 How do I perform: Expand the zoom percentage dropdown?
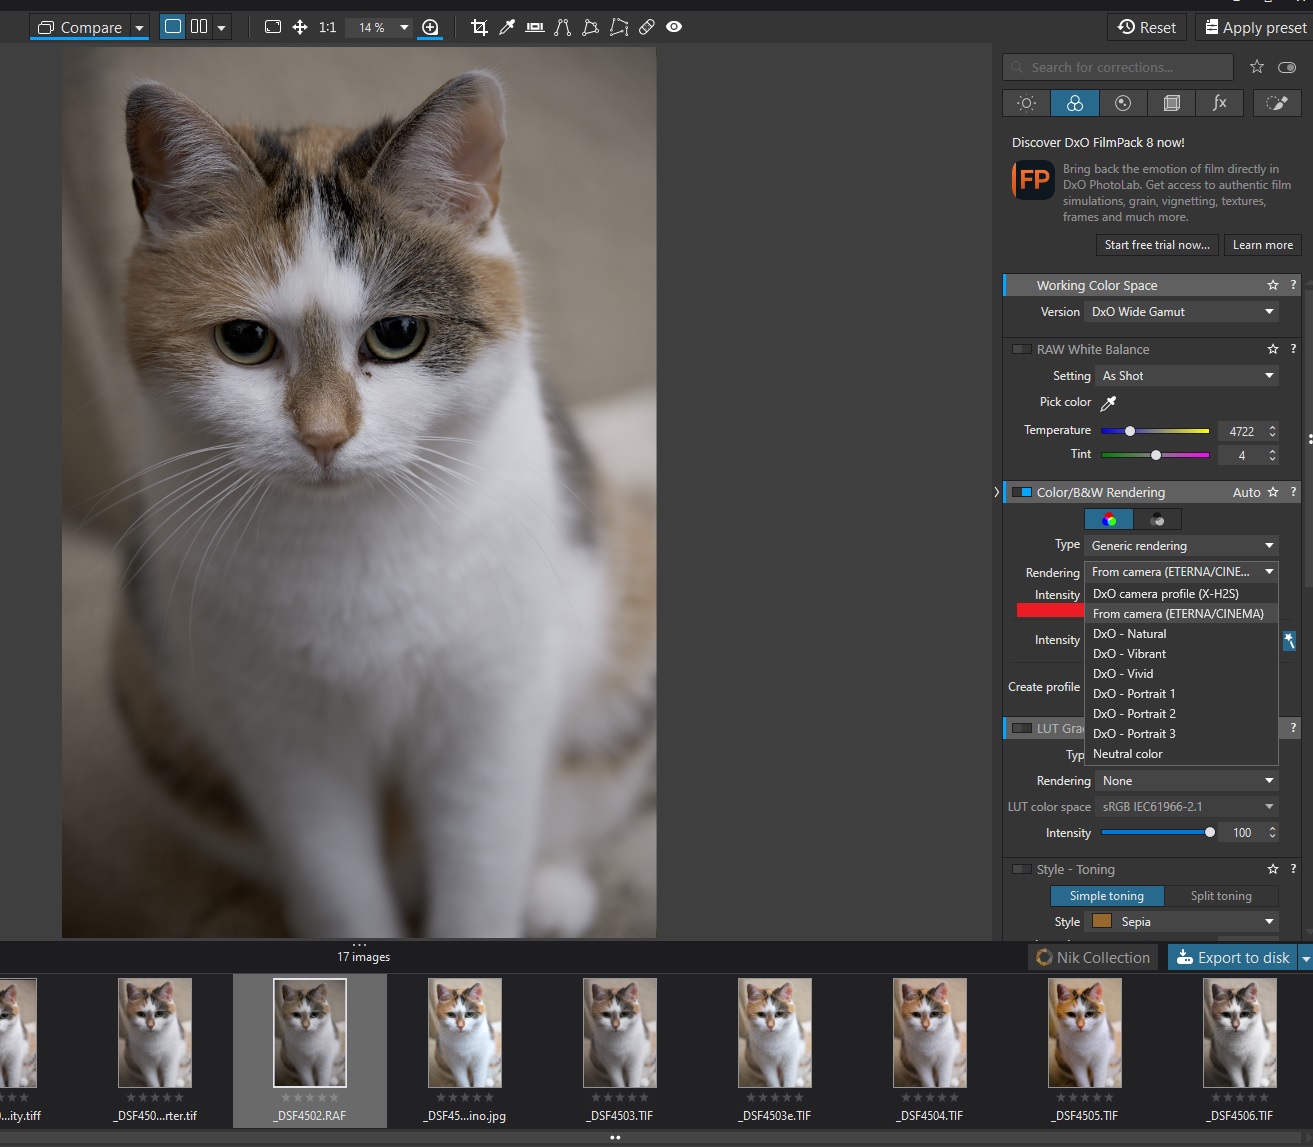[x=404, y=27]
